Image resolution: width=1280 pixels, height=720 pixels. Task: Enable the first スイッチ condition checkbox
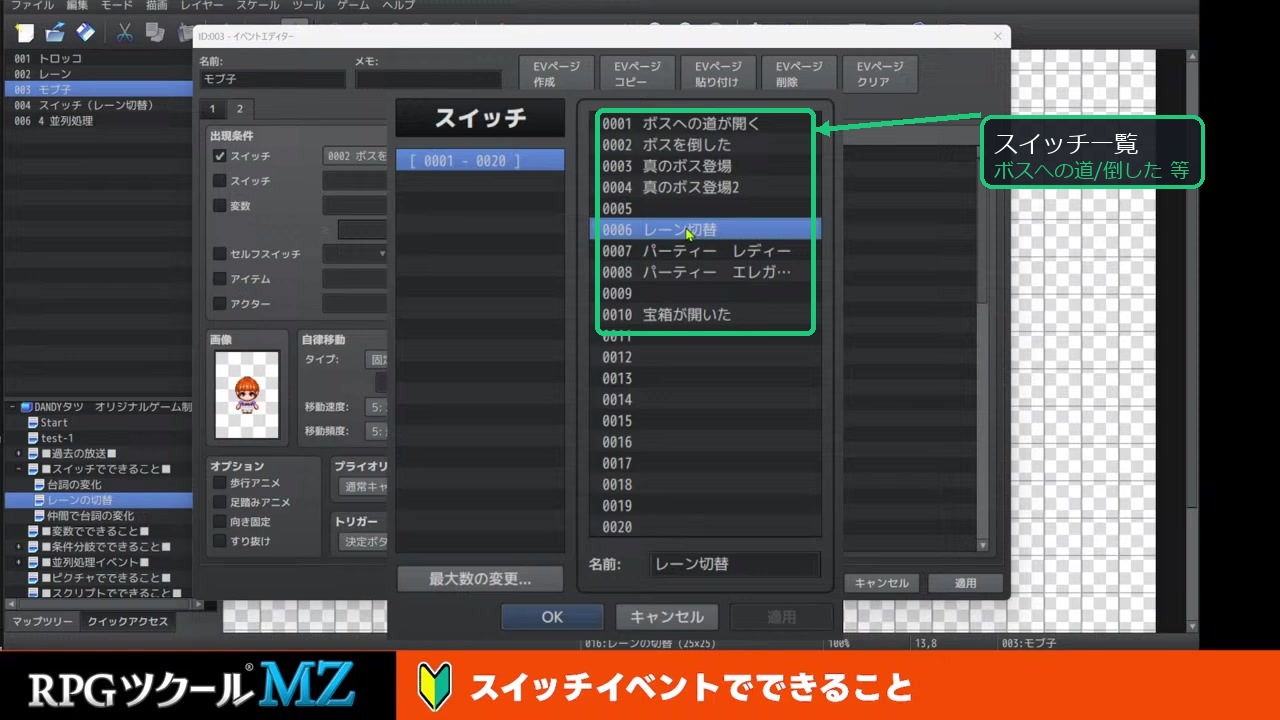220,156
